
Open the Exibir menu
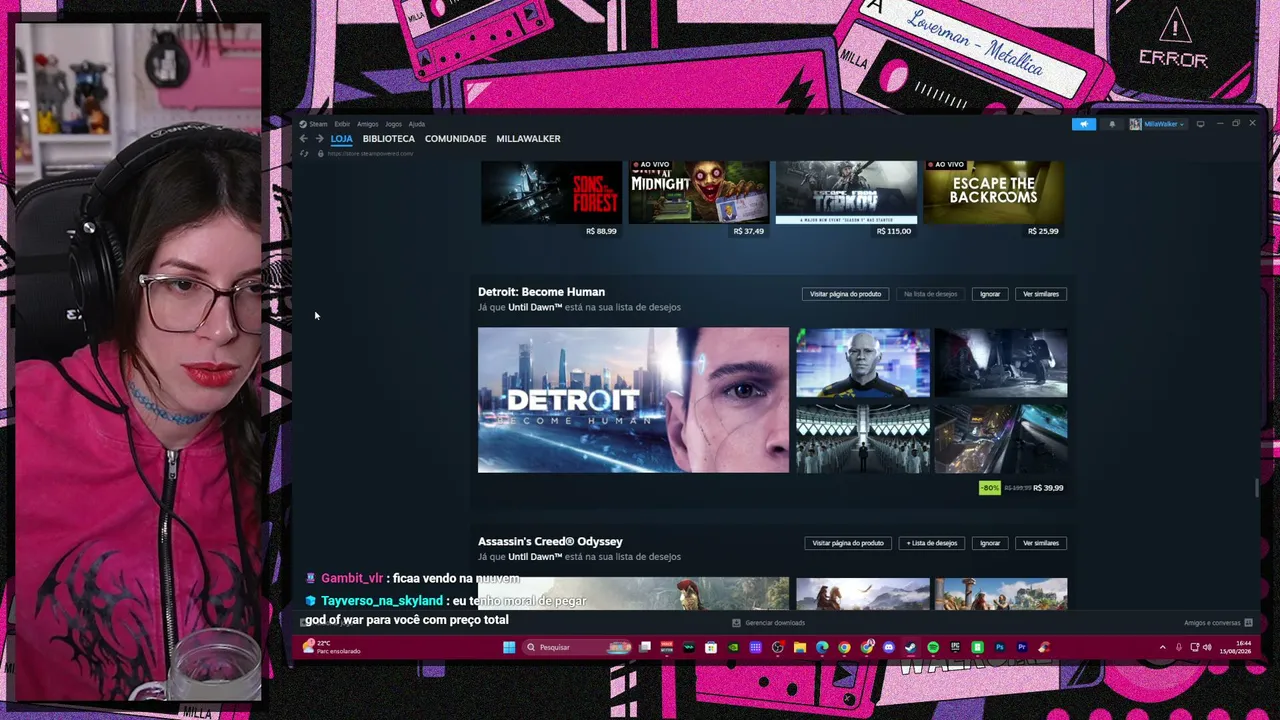pyautogui.click(x=342, y=124)
